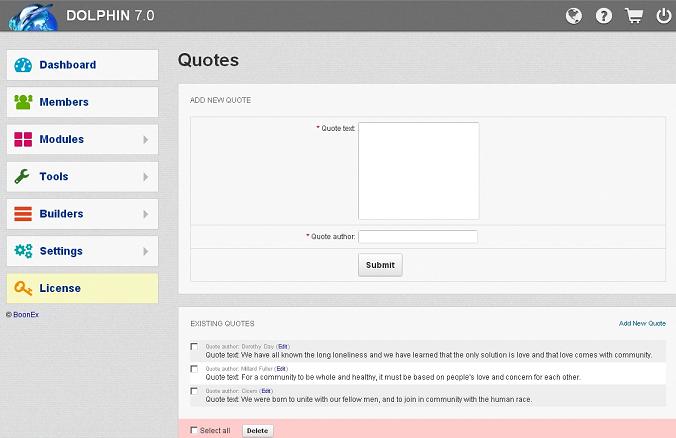Viewport: 676px width, 438px height.
Task: Open the Members menu item
Action: [x=82, y=102]
